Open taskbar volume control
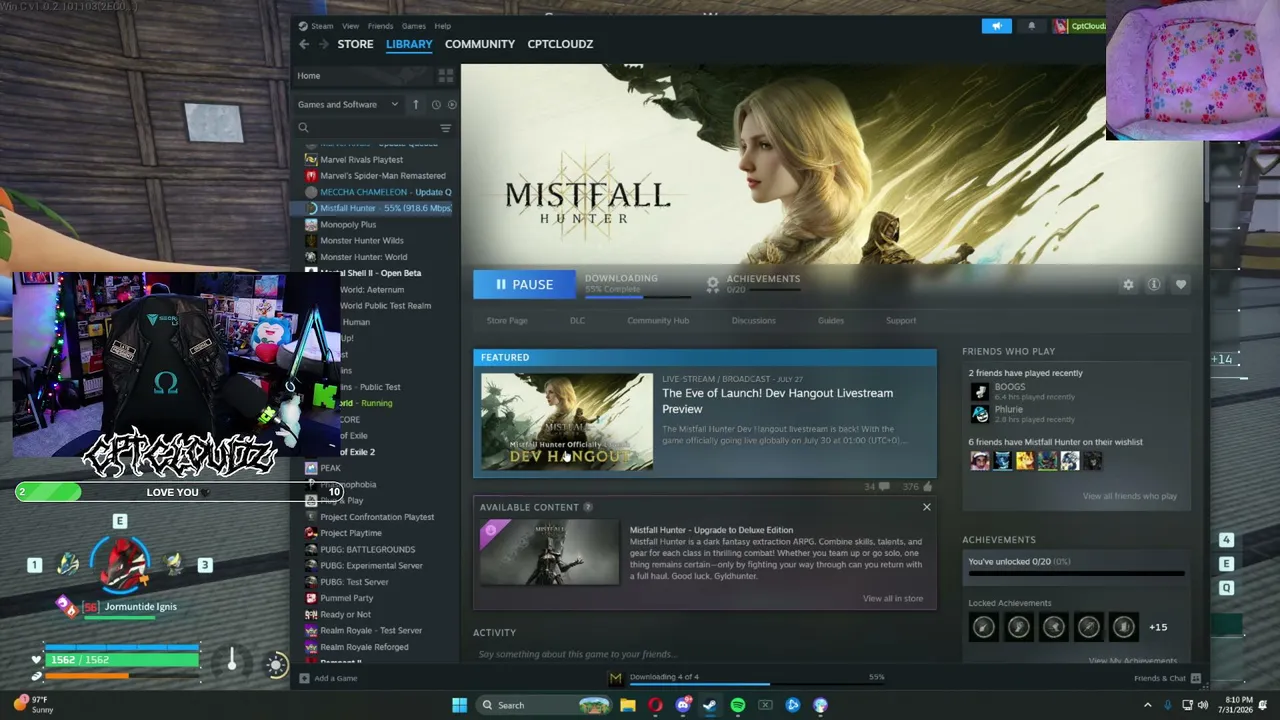Screen dimensions: 1280x720 pyautogui.click(x=1204, y=705)
